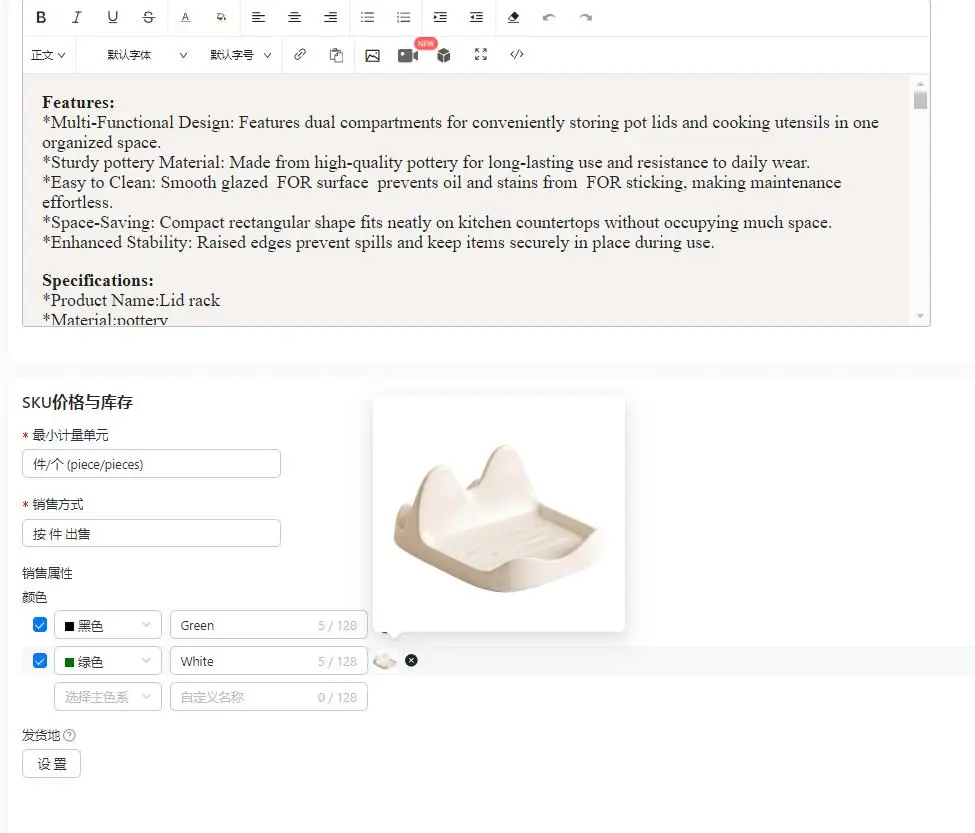
Task: Open the font color picker
Action: (x=185, y=17)
